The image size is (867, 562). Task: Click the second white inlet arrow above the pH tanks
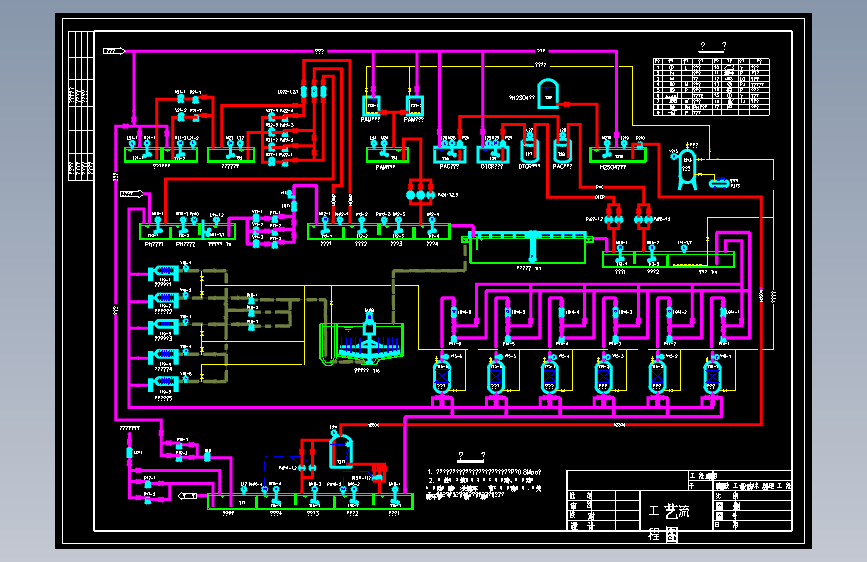[x=132, y=194]
